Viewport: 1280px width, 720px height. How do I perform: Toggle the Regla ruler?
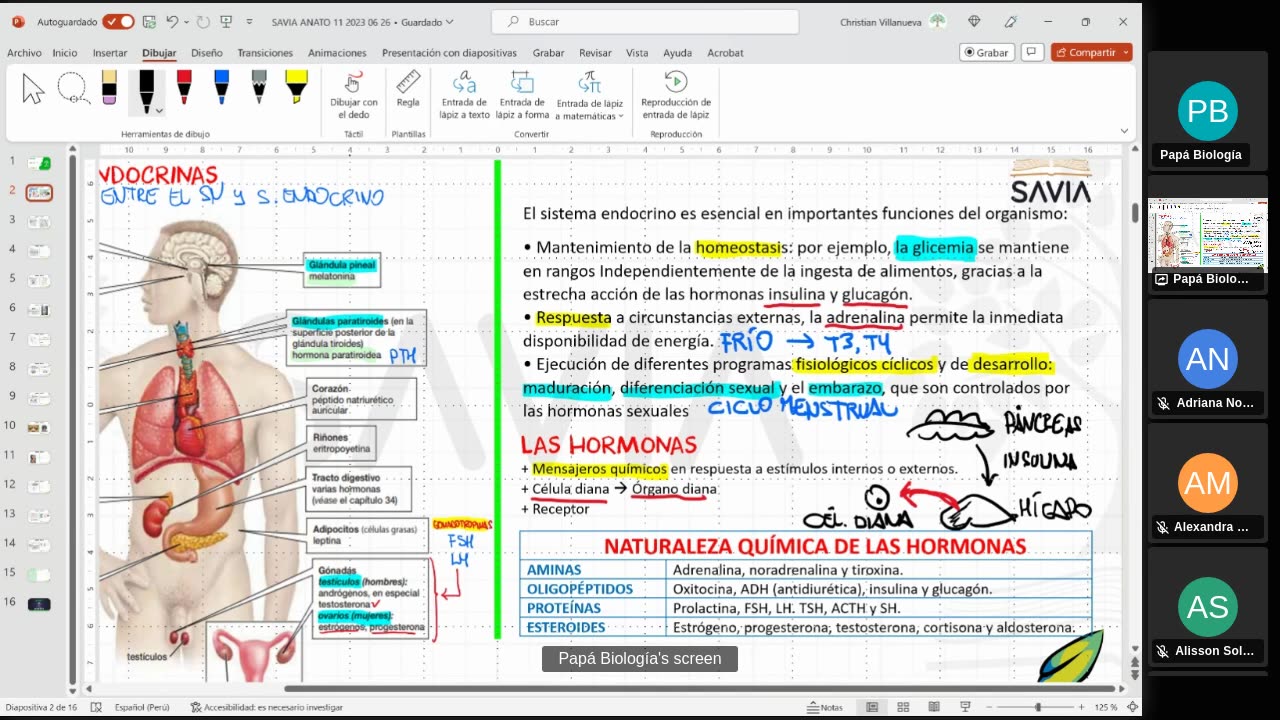(x=408, y=90)
